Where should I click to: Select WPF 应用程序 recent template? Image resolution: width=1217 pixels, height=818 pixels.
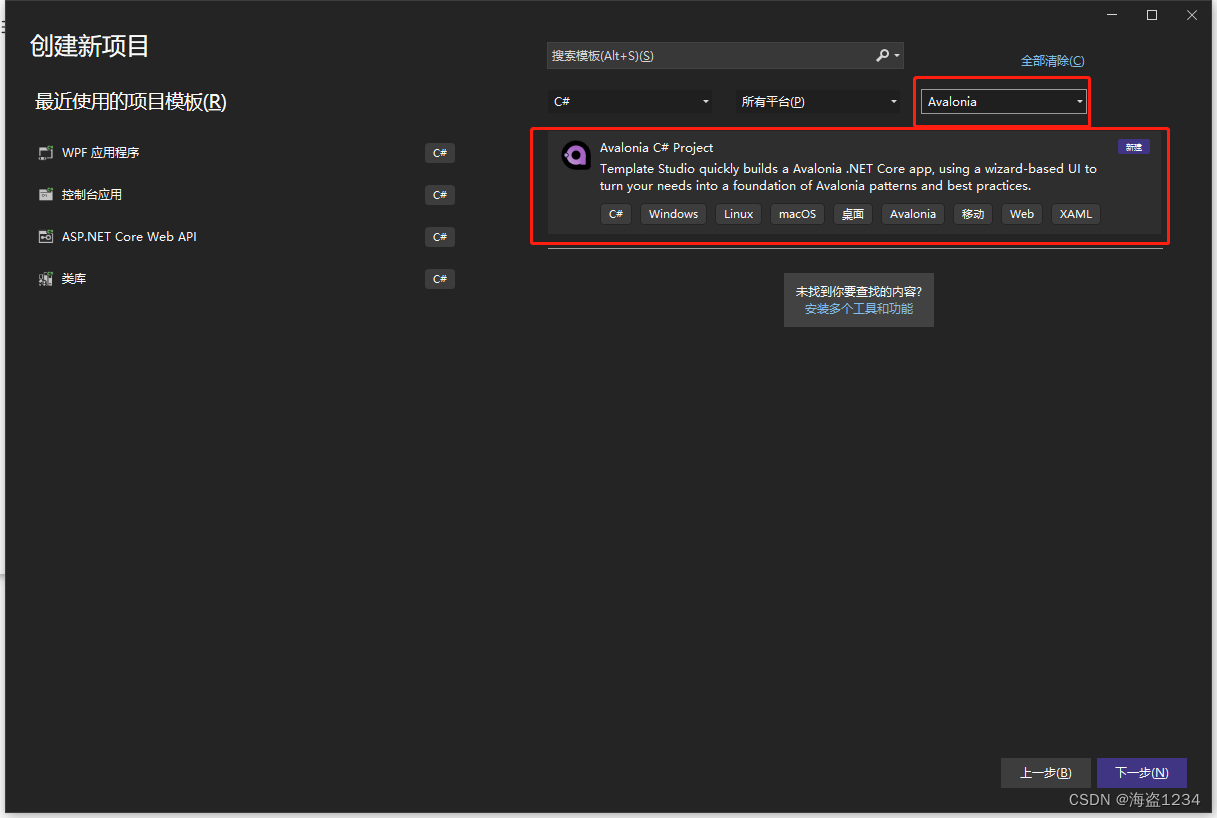pos(245,153)
